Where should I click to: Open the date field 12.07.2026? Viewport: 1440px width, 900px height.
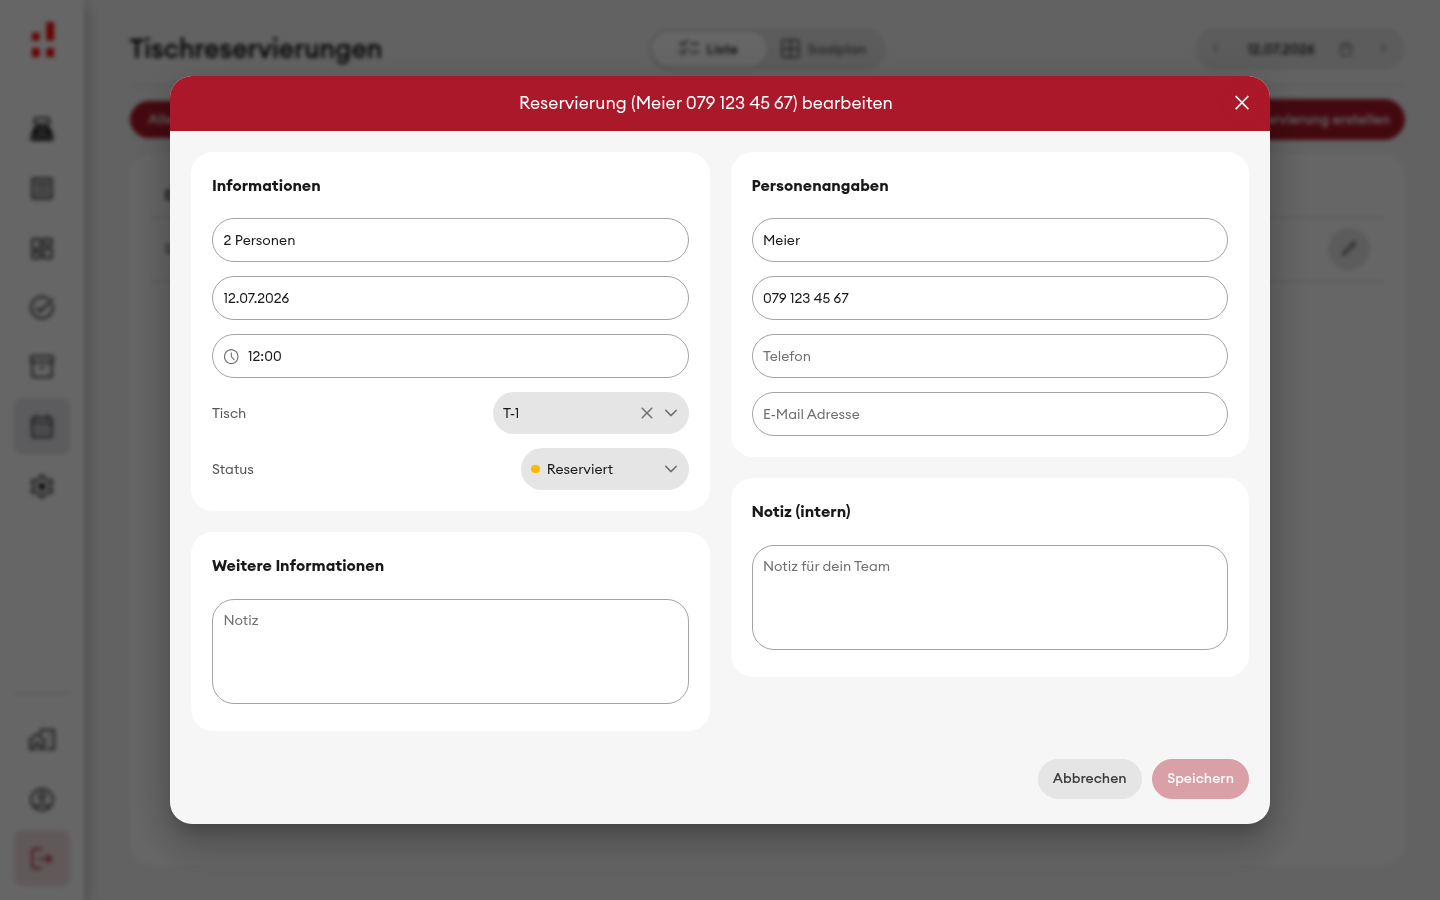tap(450, 298)
